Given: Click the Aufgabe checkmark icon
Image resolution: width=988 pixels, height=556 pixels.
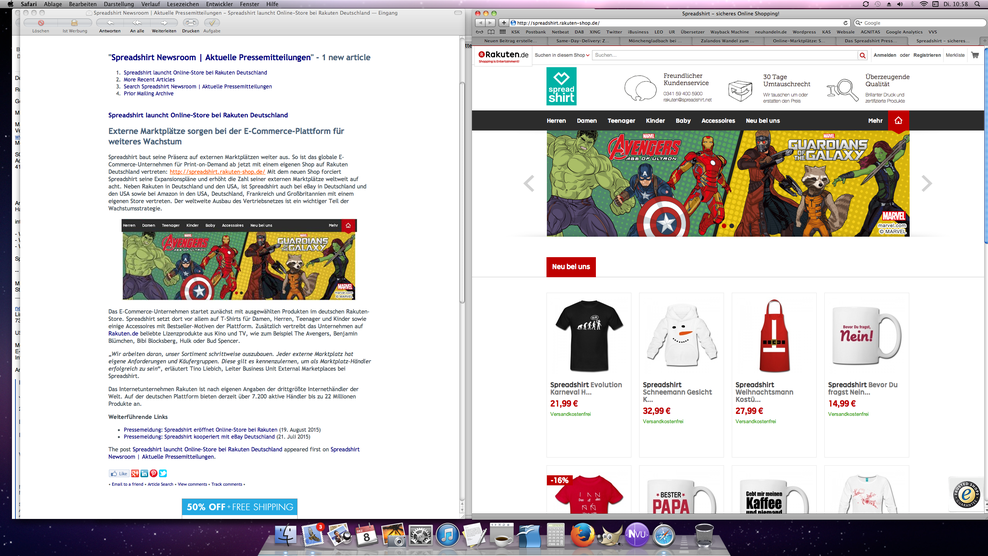Looking at the screenshot, I should [212, 23].
